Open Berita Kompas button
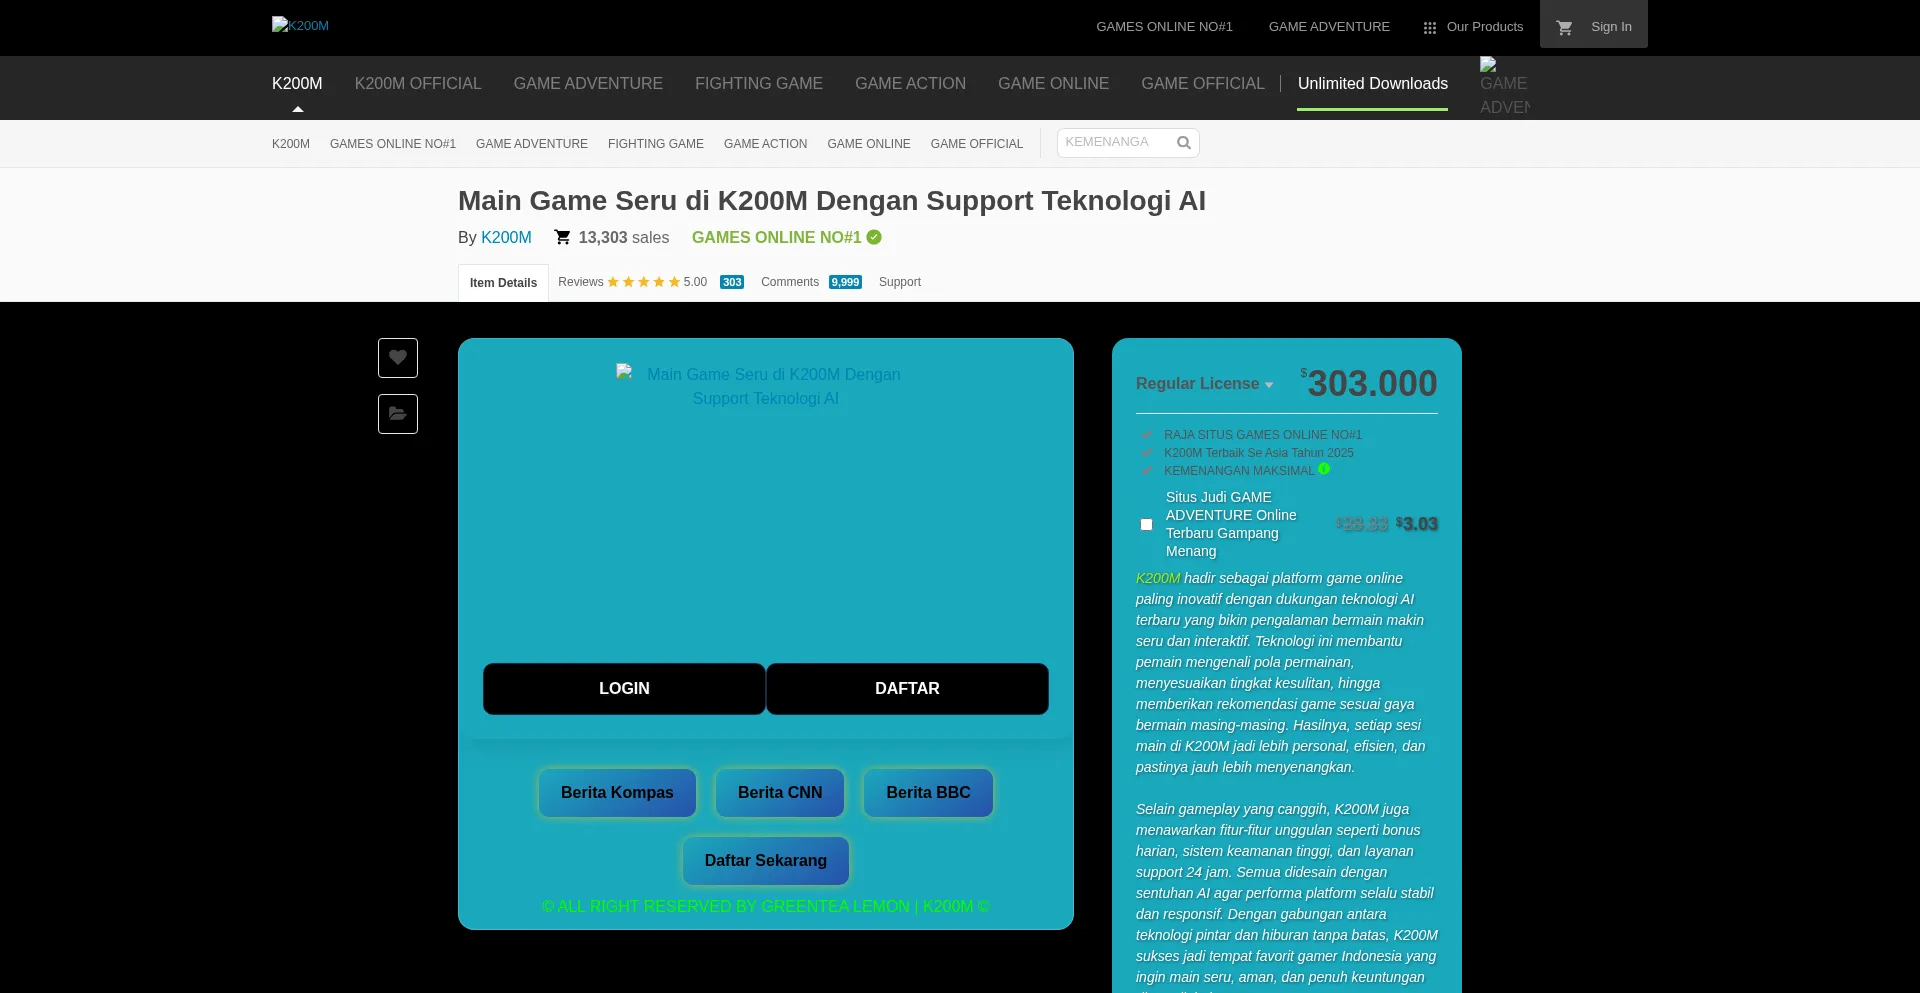Screen dimensions: 1920x993 click(617, 793)
